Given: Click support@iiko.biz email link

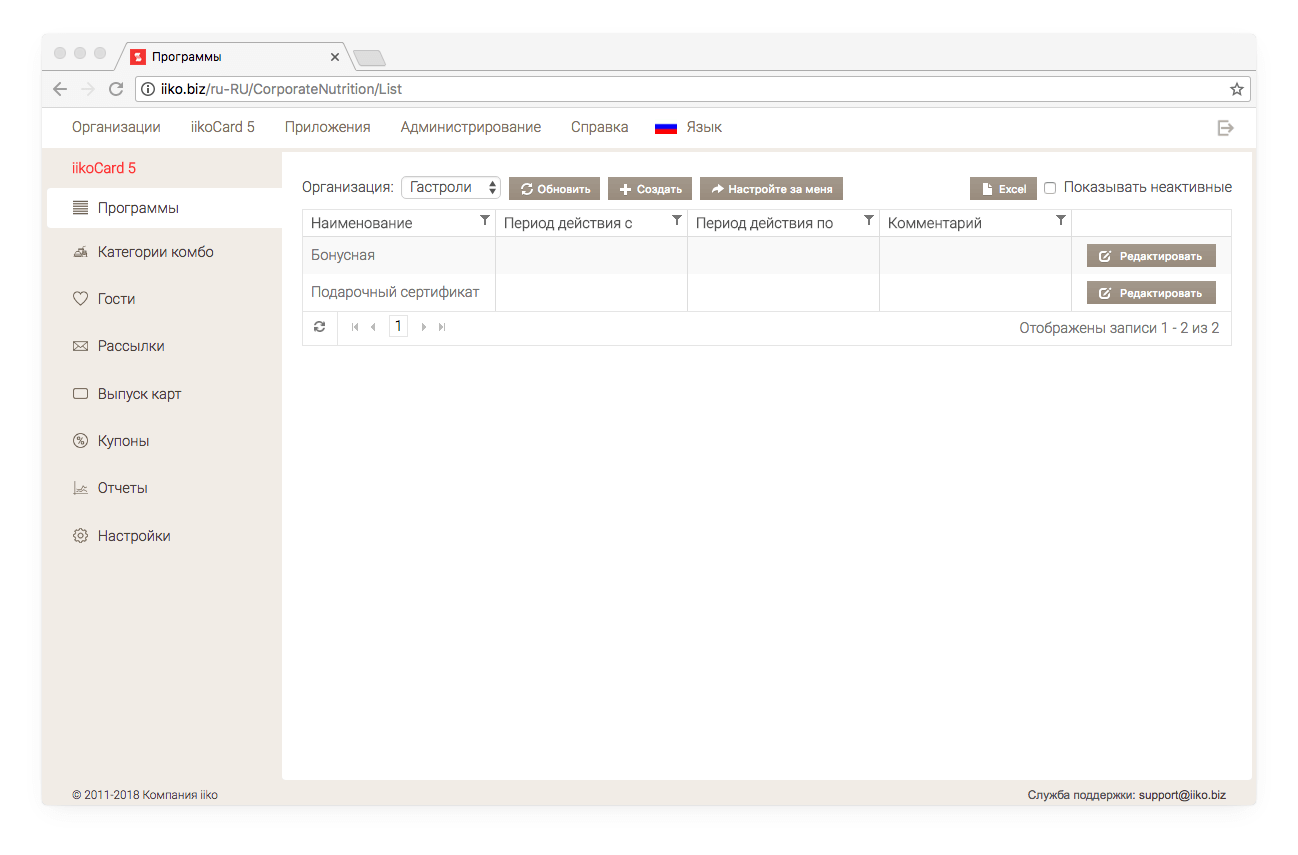Looking at the screenshot, I should (1182, 796).
